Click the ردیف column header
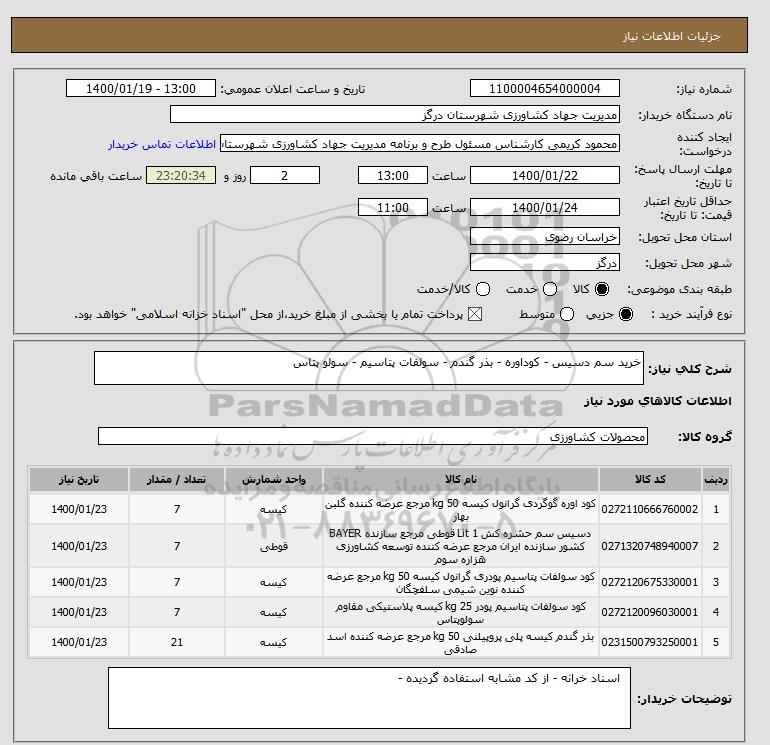The height and width of the screenshot is (745, 770). pyautogui.click(x=716, y=479)
